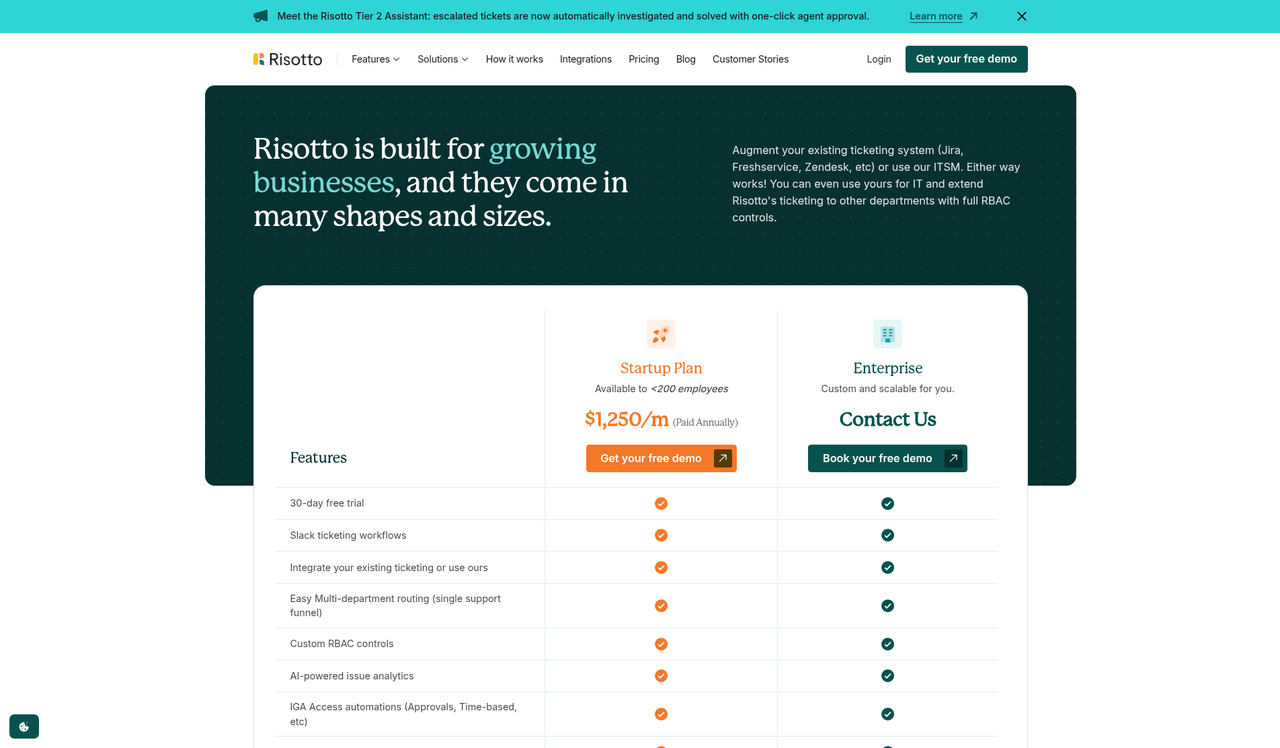Screen dimensions: 1280x748
Task: Open the Learn more link in the banner
Action: [x=936, y=16]
